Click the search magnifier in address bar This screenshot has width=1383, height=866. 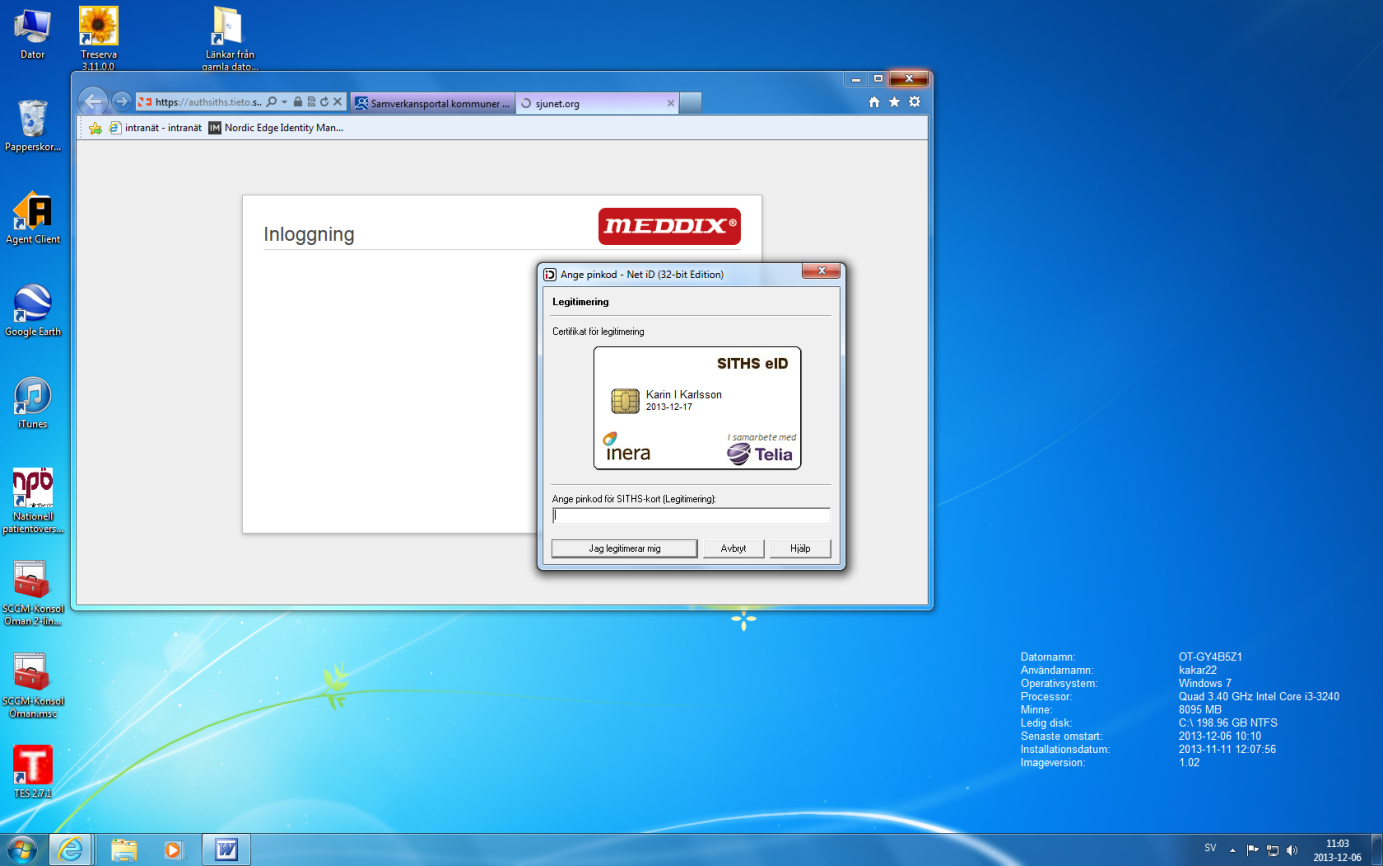click(x=271, y=102)
